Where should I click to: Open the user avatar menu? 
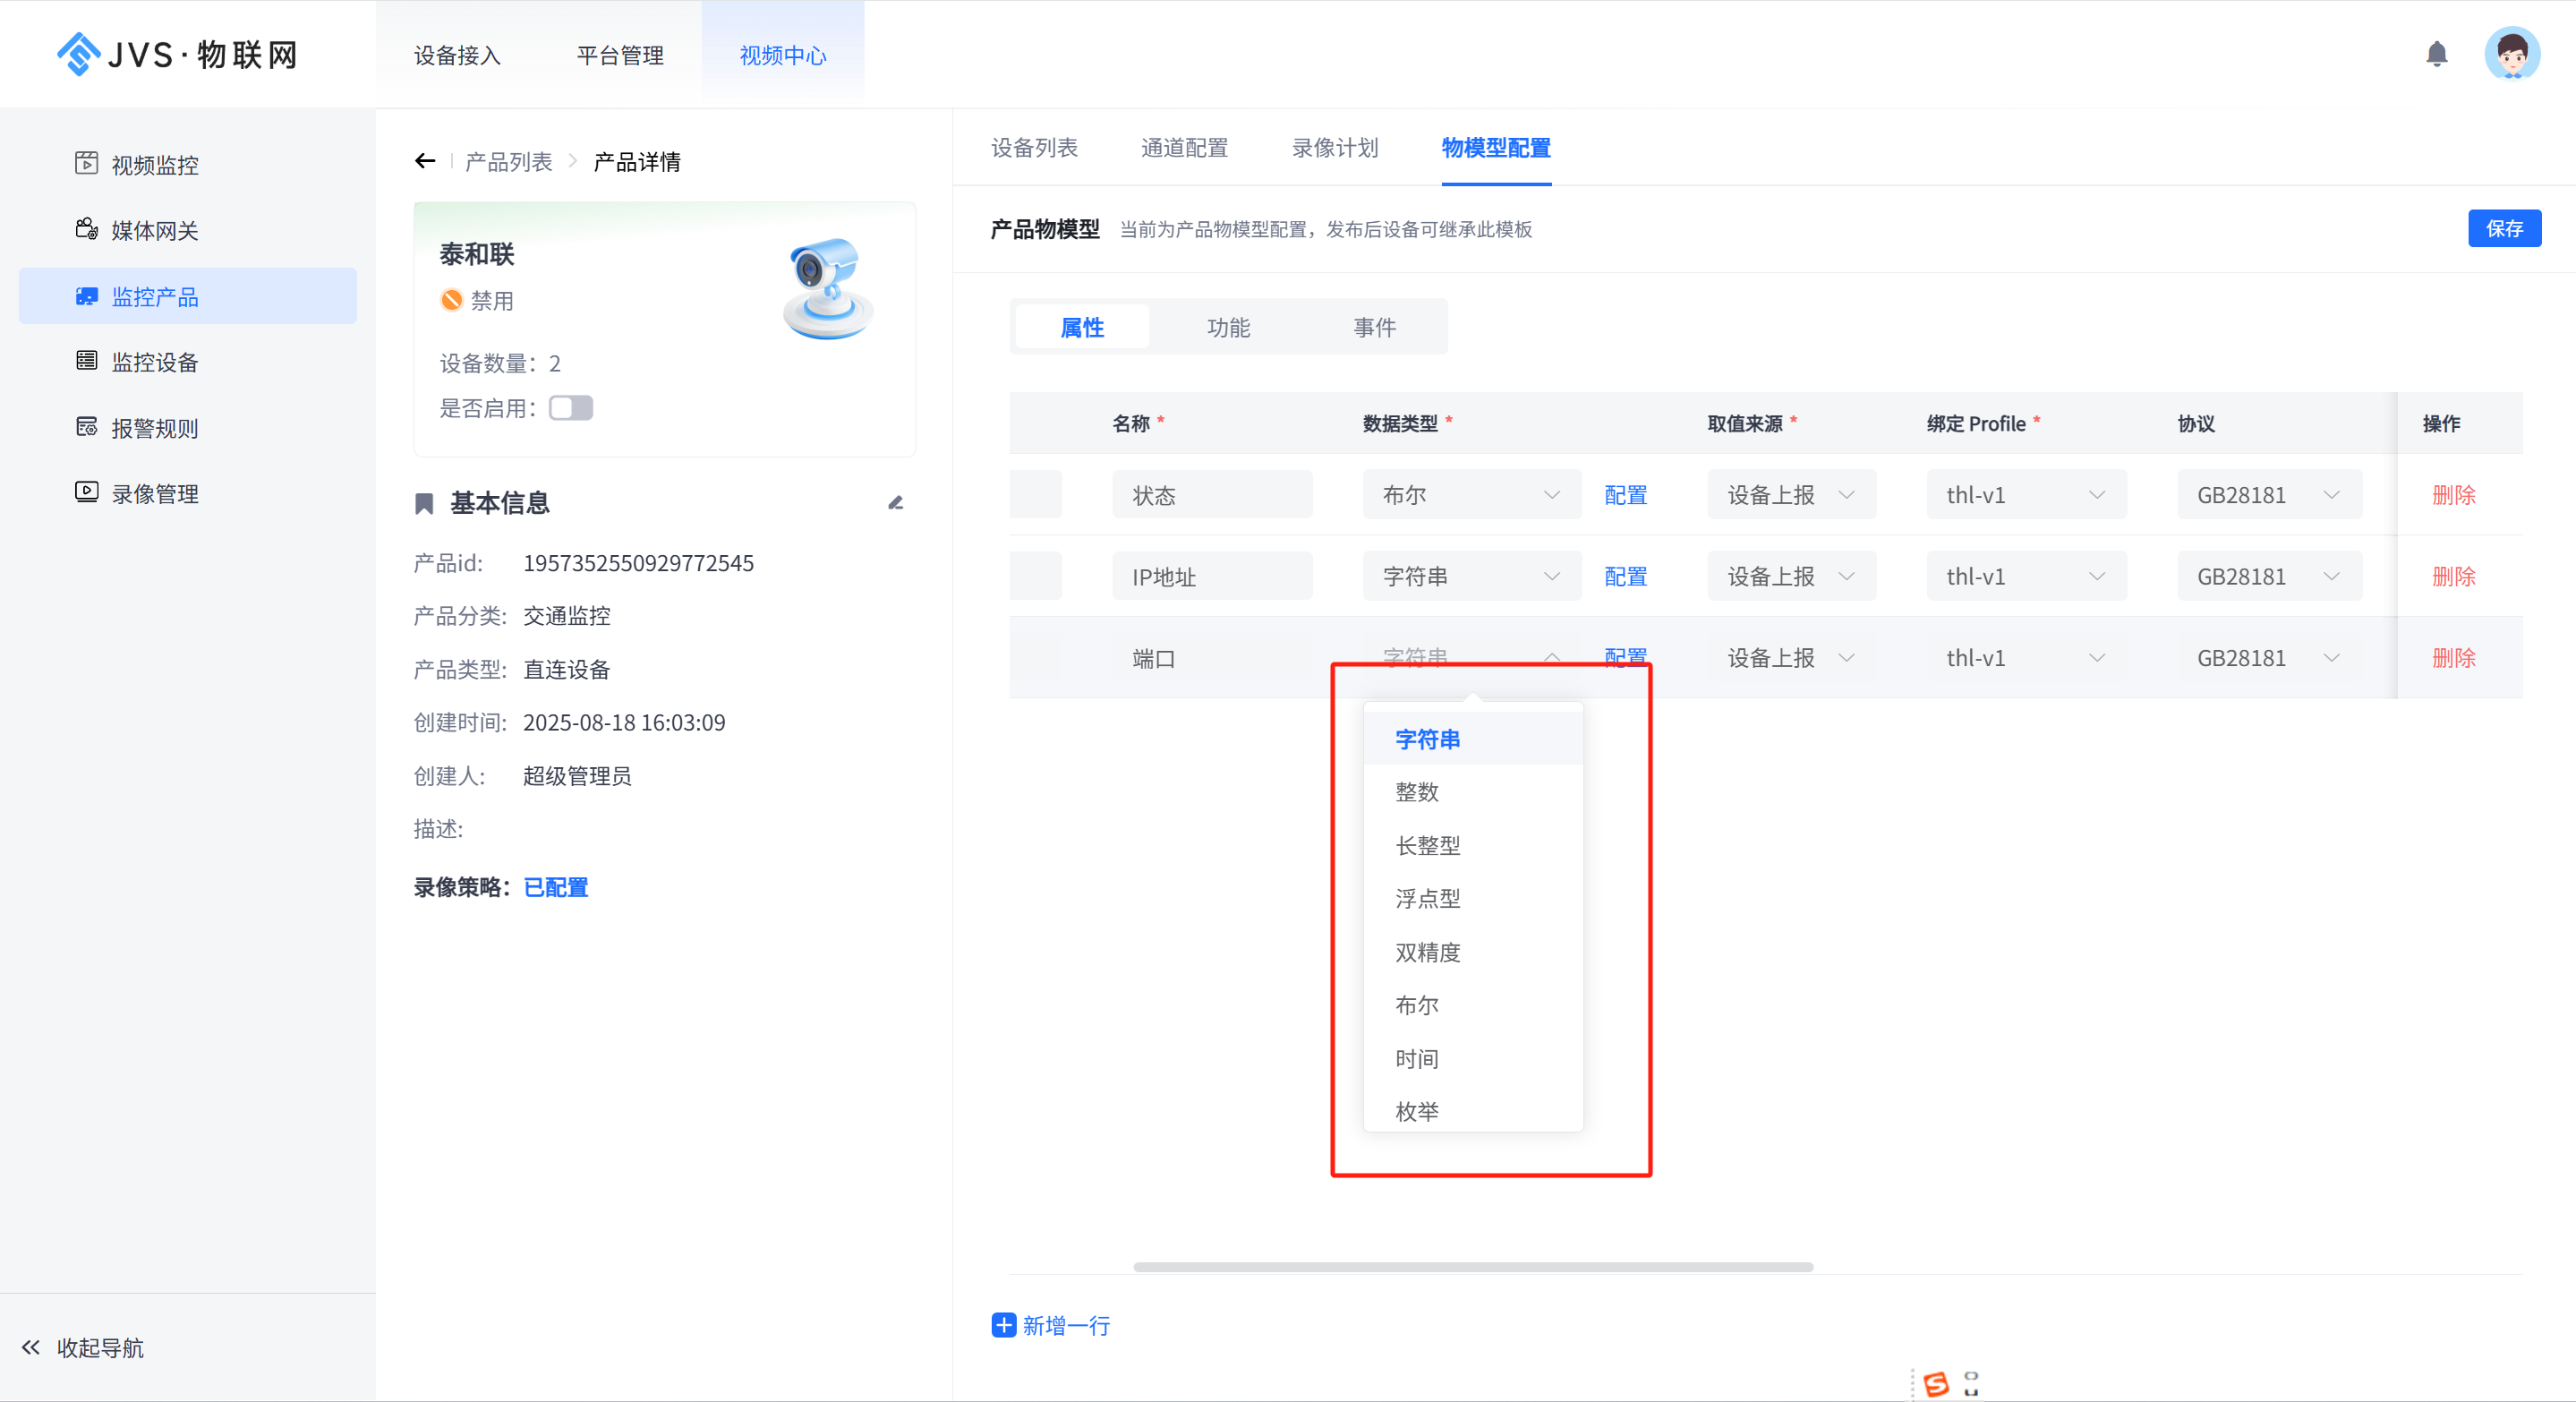tap(2512, 54)
